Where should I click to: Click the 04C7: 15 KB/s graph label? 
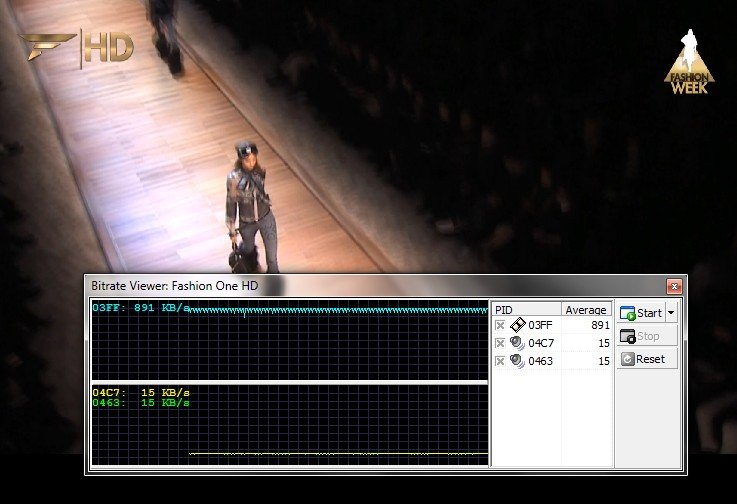[141, 393]
